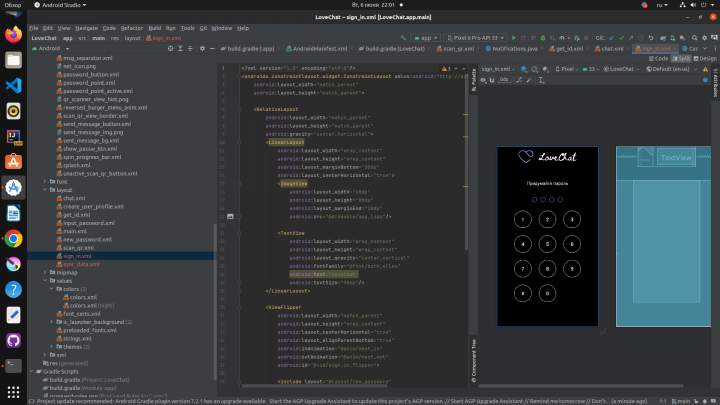Switch editor to Code view mode
Viewport: 720px width, 405px height.
tap(658, 58)
